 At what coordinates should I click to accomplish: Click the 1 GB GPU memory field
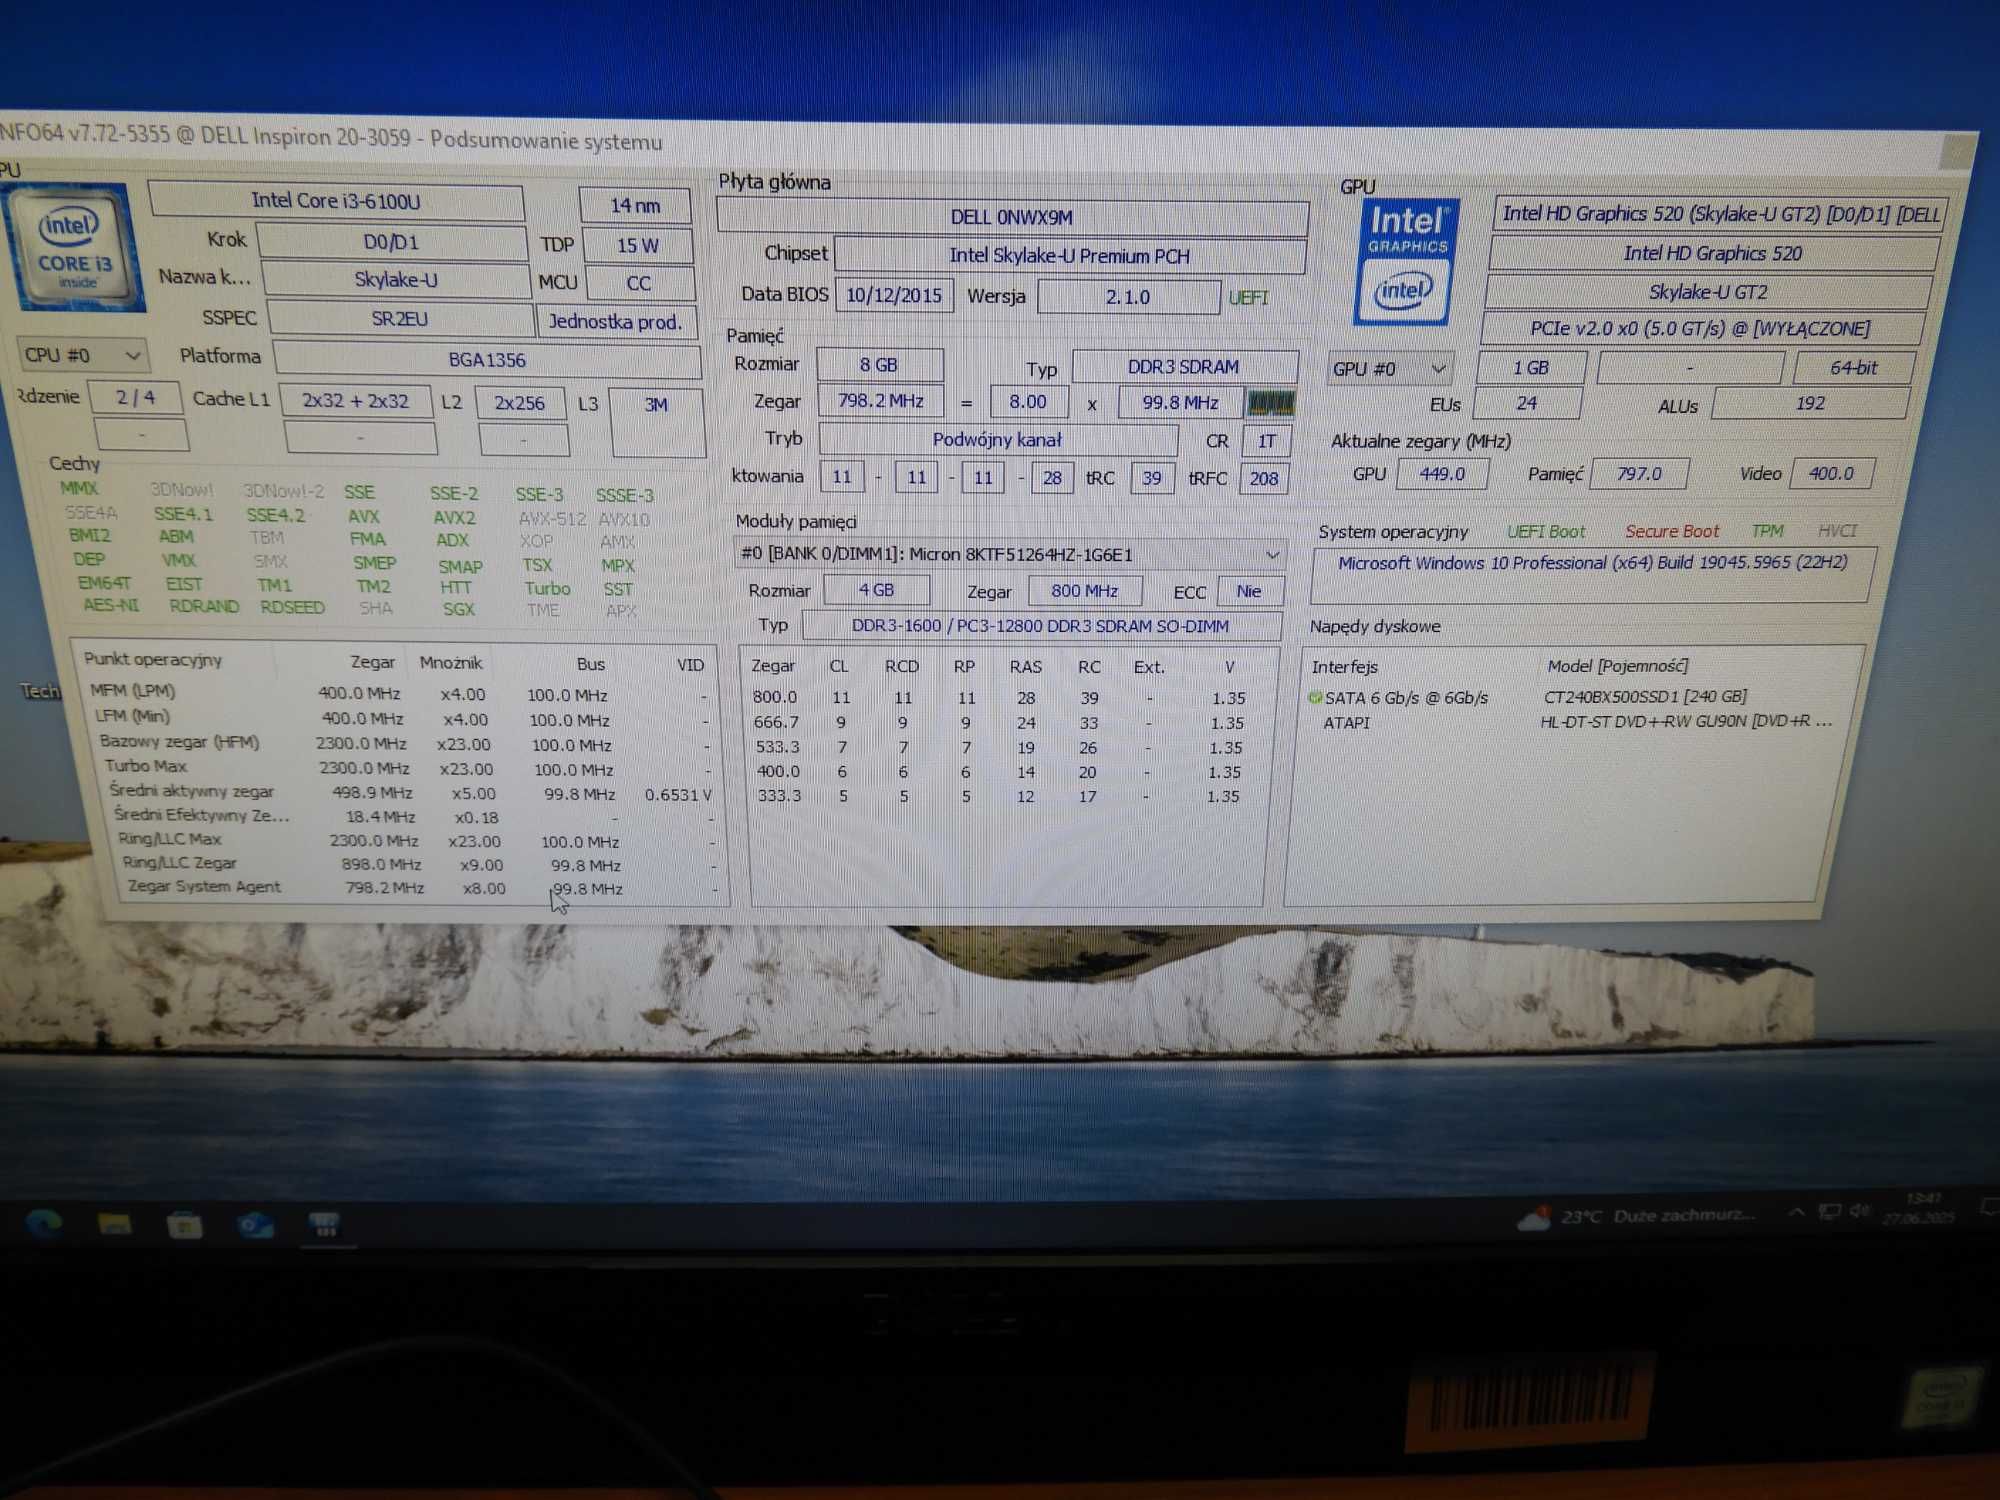[x=1530, y=368]
